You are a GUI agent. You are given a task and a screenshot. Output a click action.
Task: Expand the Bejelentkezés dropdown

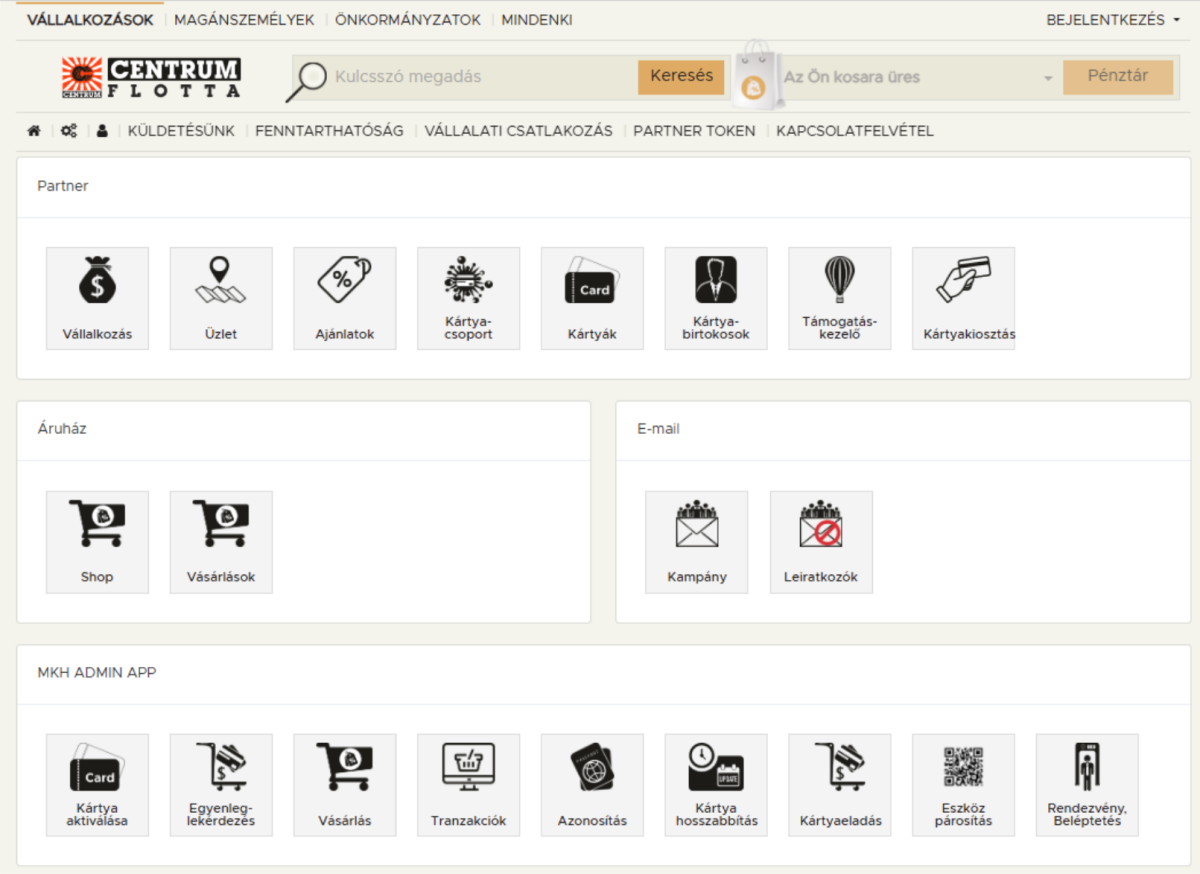point(1112,20)
